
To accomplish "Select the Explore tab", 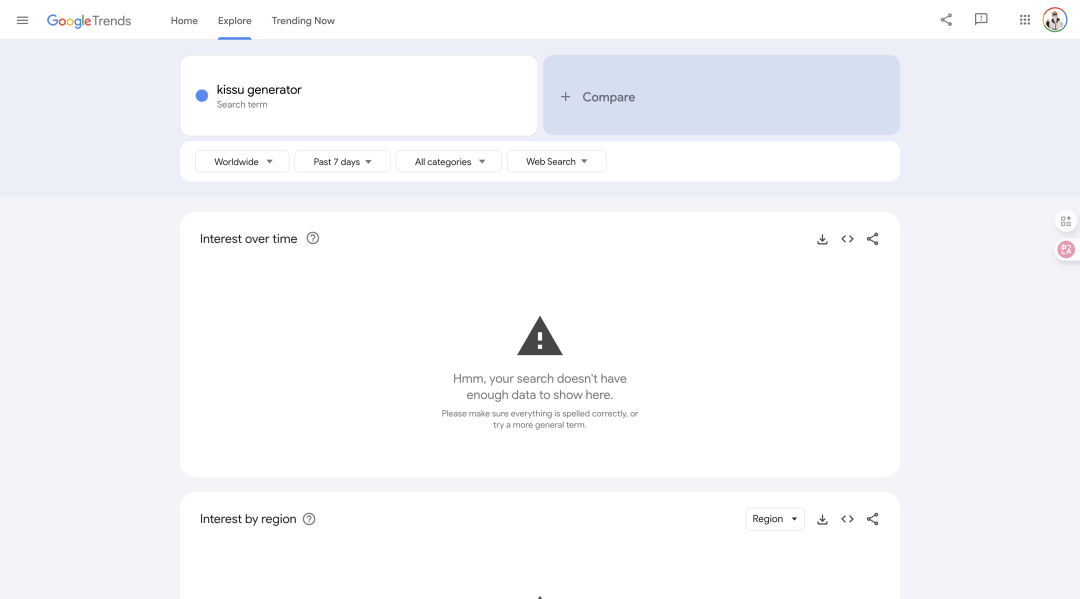I will click(234, 21).
